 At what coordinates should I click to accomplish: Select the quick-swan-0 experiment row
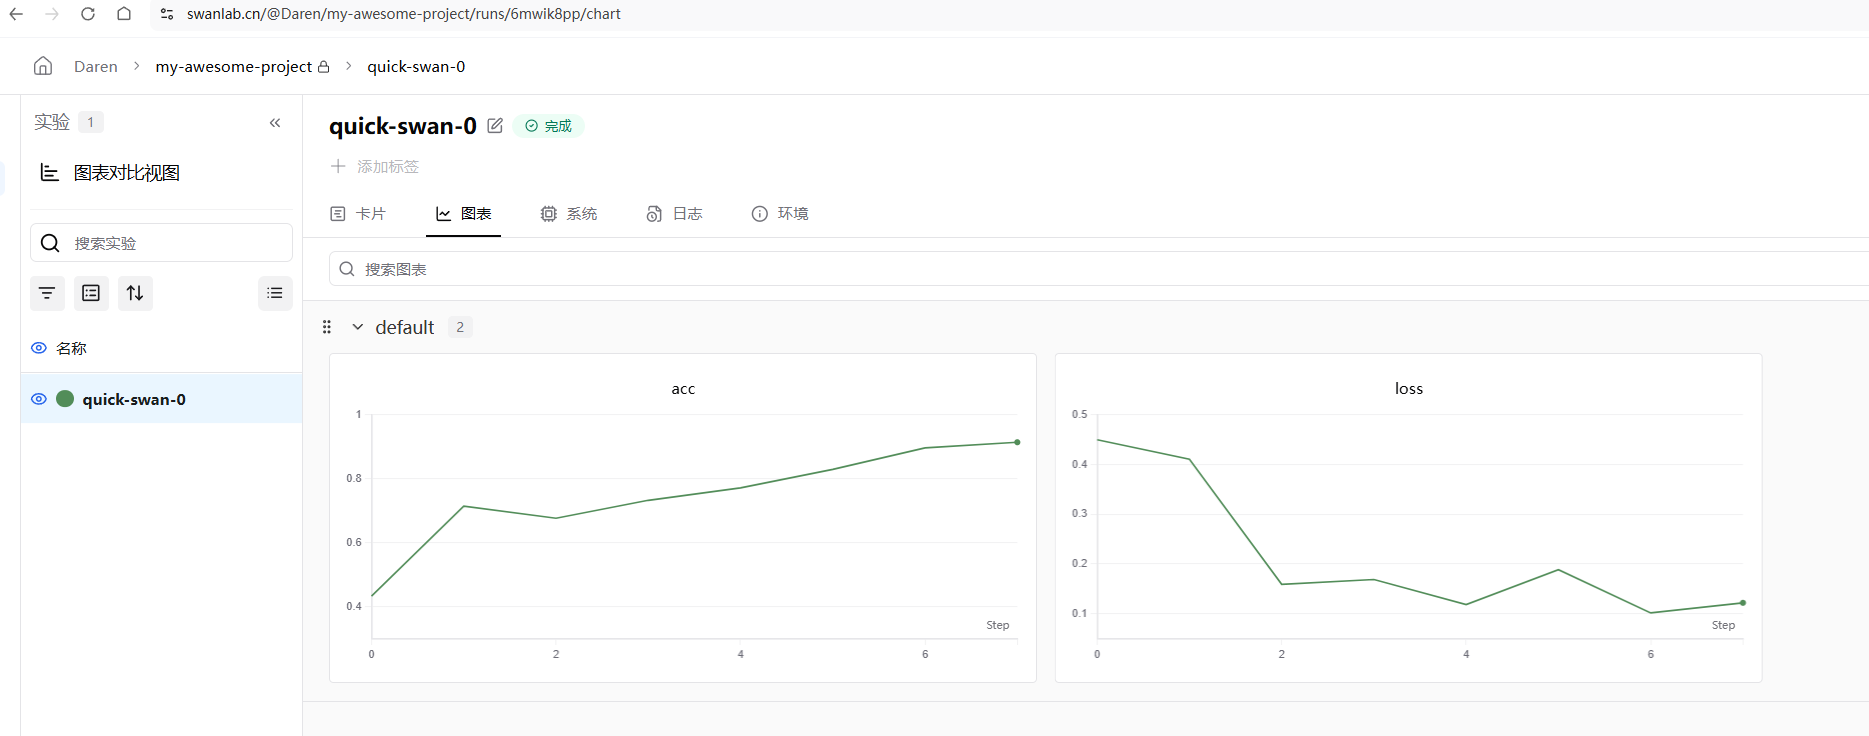point(161,399)
